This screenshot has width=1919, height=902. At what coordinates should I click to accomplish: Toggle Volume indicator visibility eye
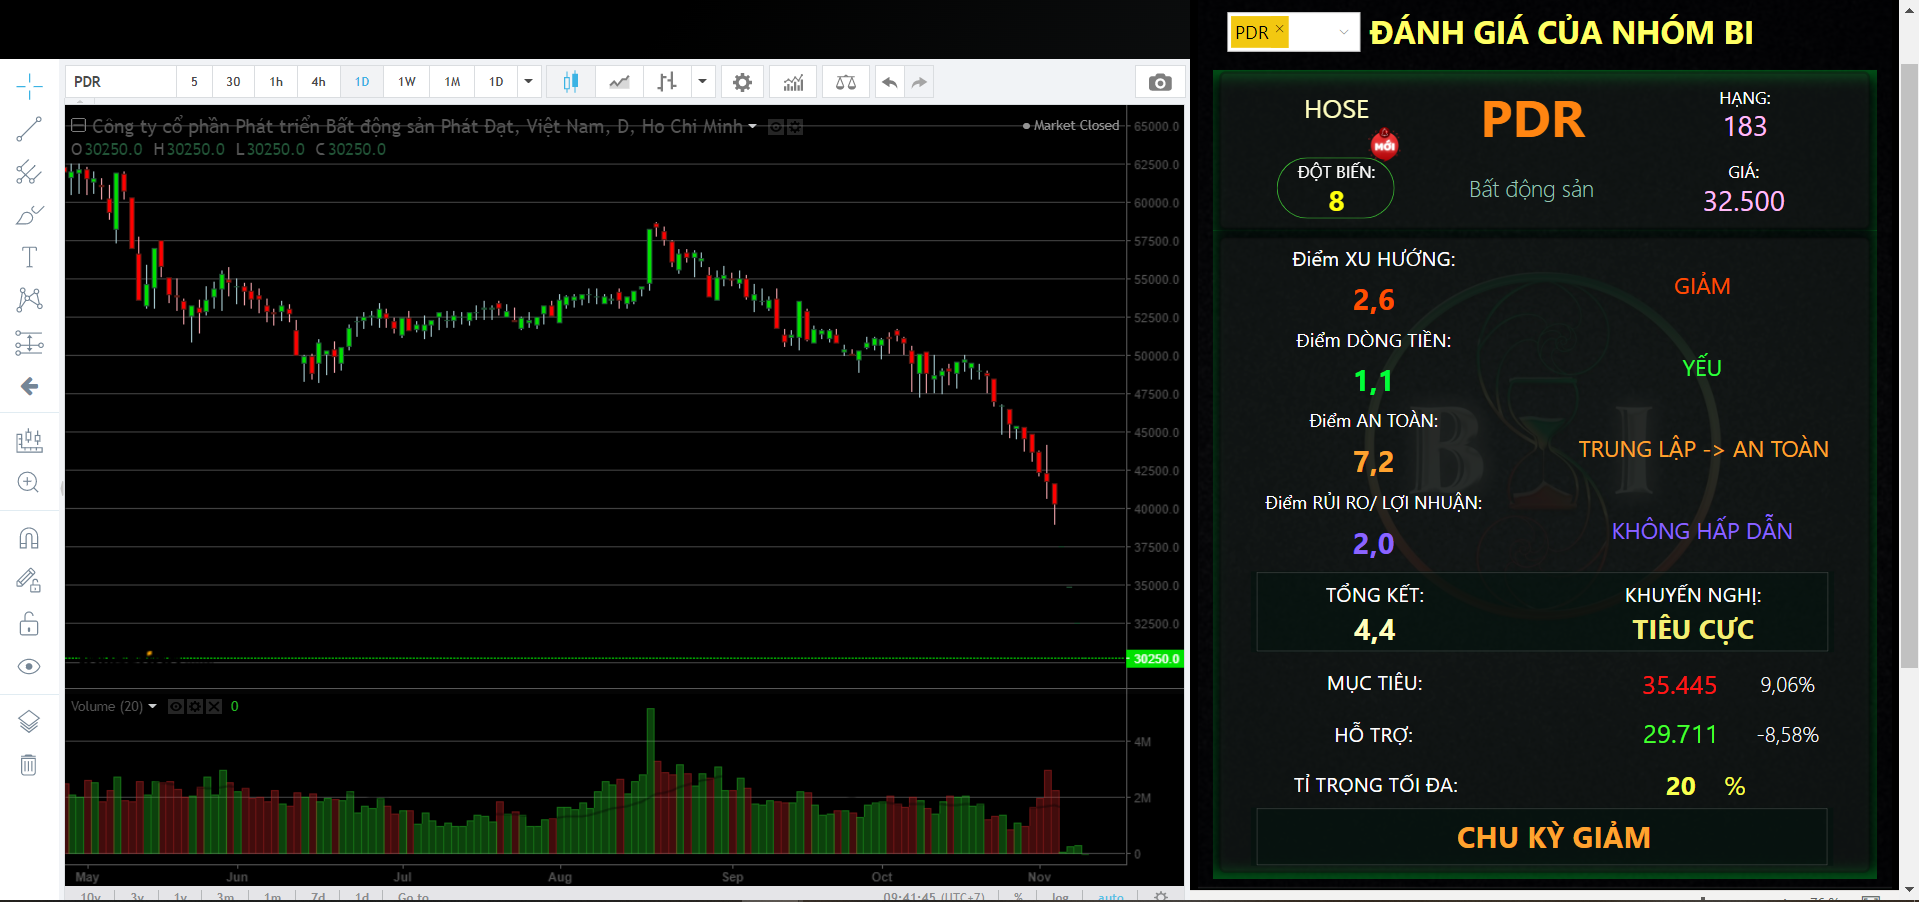coord(176,706)
